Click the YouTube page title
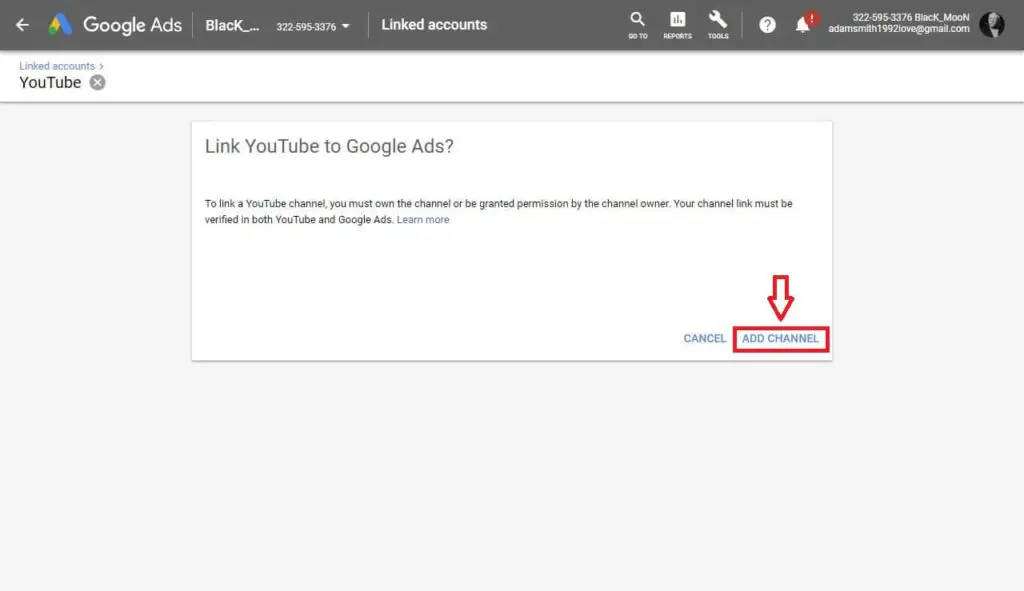Screen dimensions: 1024x591 pyautogui.click(x=50, y=82)
